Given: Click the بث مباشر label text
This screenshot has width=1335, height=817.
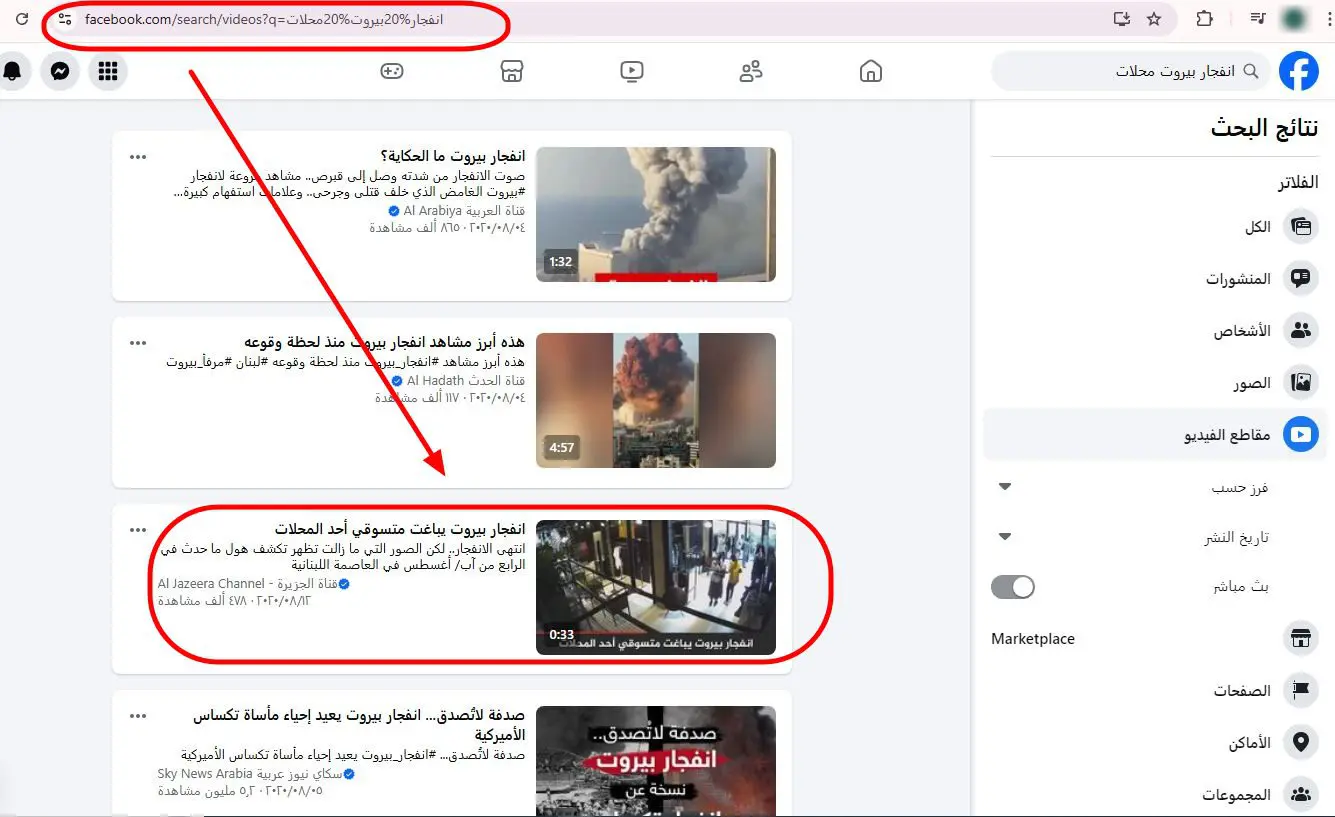Looking at the screenshot, I should [x=1242, y=587].
